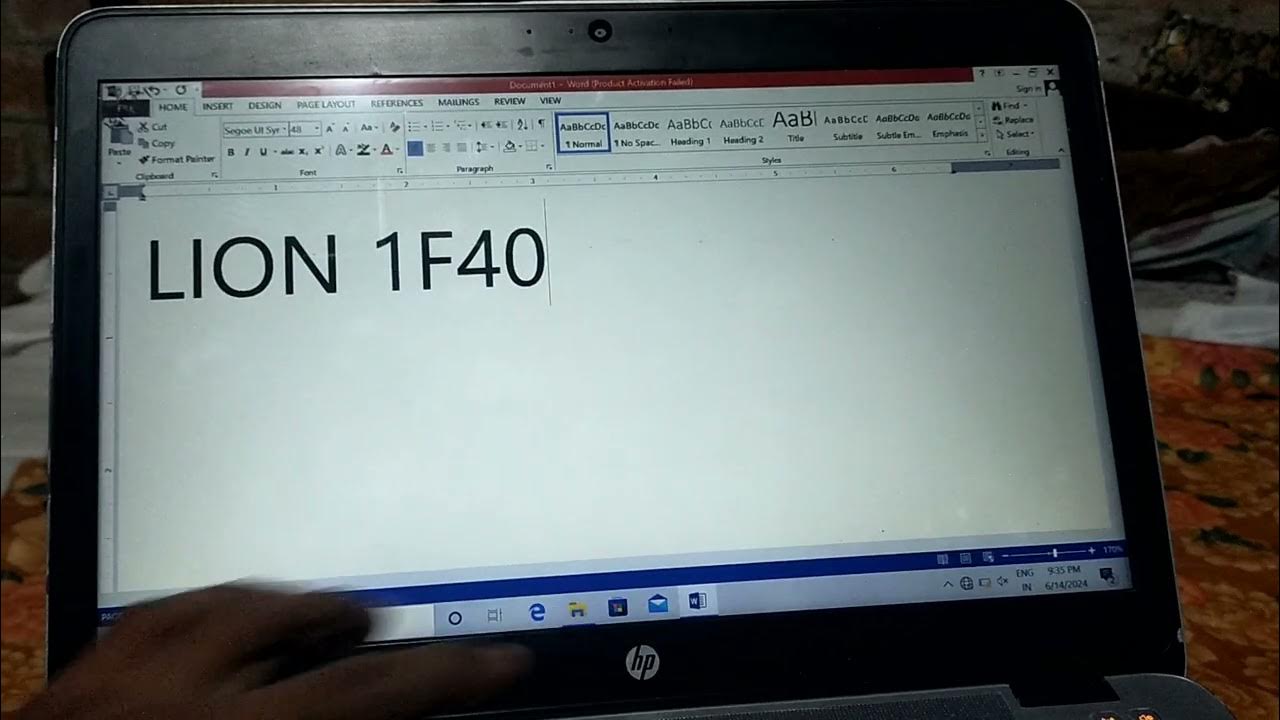This screenshot has width=1280, height=720.
Task: Click Increase Indent icon
Action: (x=501, y=125)
